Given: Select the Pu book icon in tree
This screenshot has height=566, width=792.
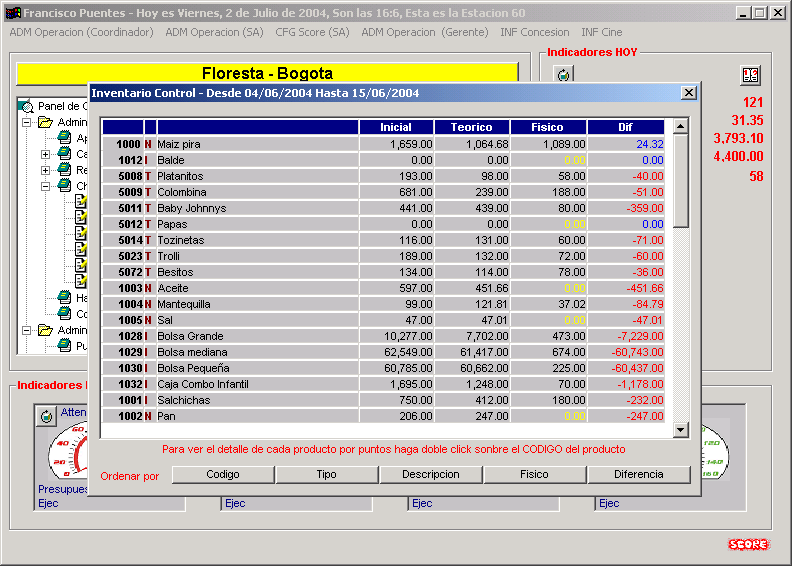Looking at the screenshot, I should point(64,345).
